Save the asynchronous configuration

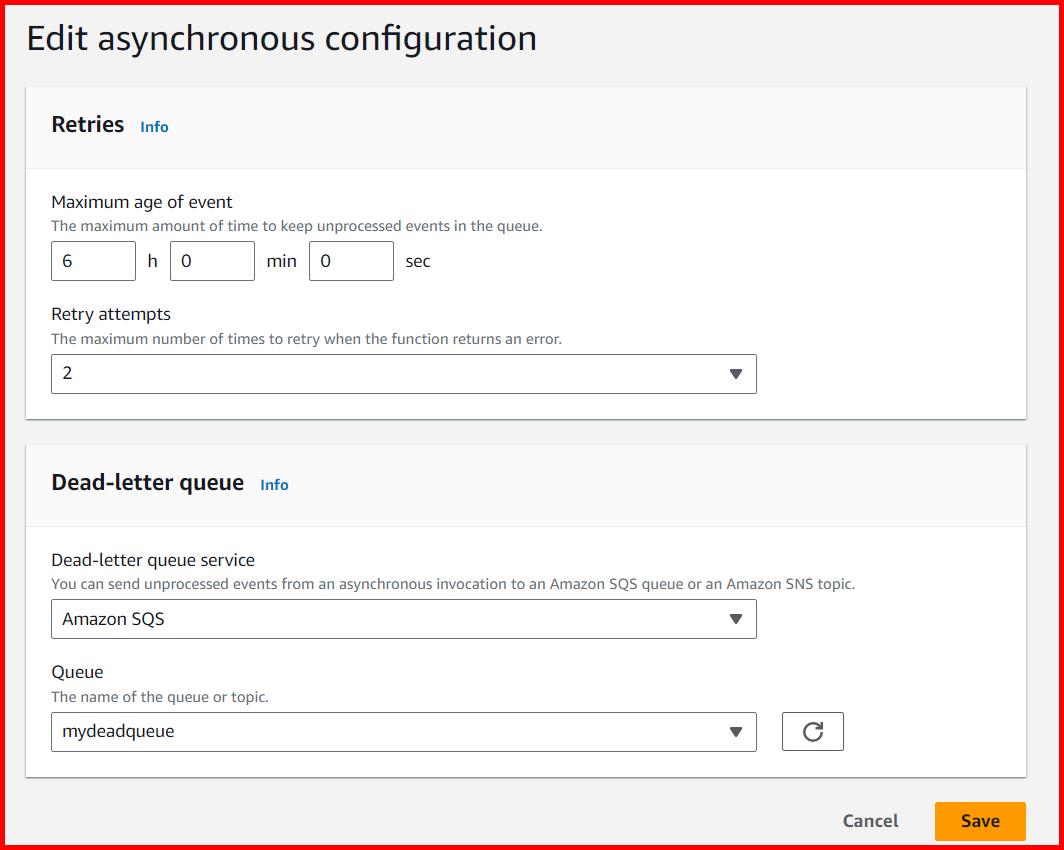[980, 821]
